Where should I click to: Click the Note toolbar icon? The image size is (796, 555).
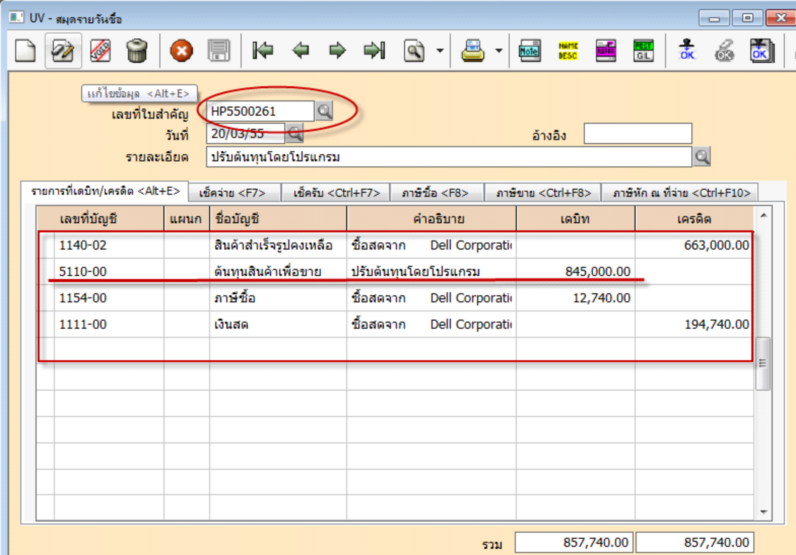pos(530,51)
